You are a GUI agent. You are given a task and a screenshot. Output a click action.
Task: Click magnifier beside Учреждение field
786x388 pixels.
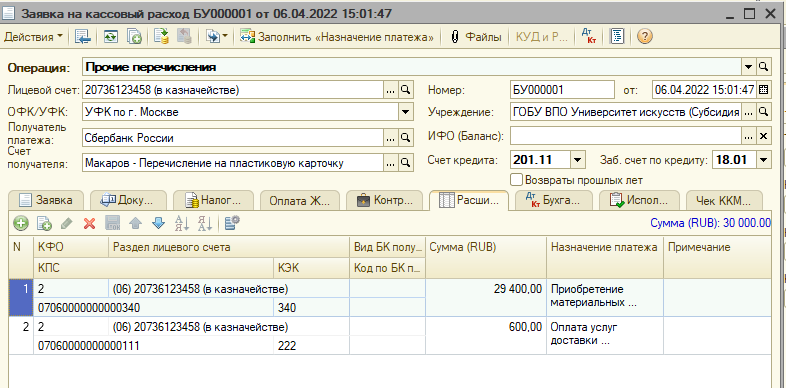point(763,112)
